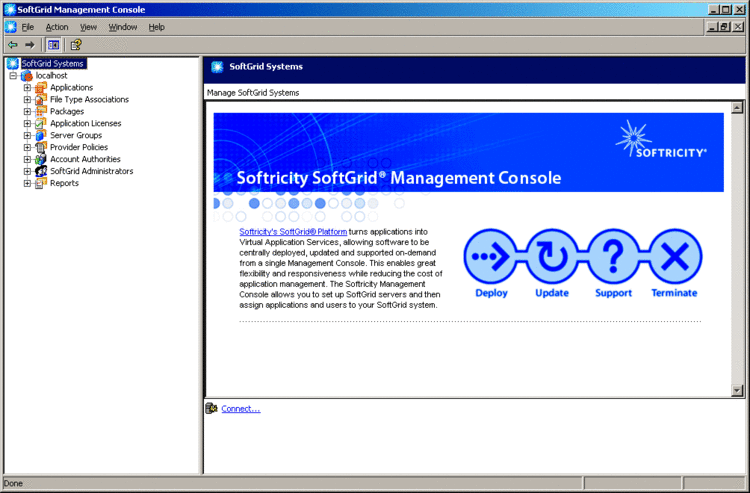The width and height of the screenshot is (750, 493).
Task: Click the Terminate X icon
Action: (674, 258)
